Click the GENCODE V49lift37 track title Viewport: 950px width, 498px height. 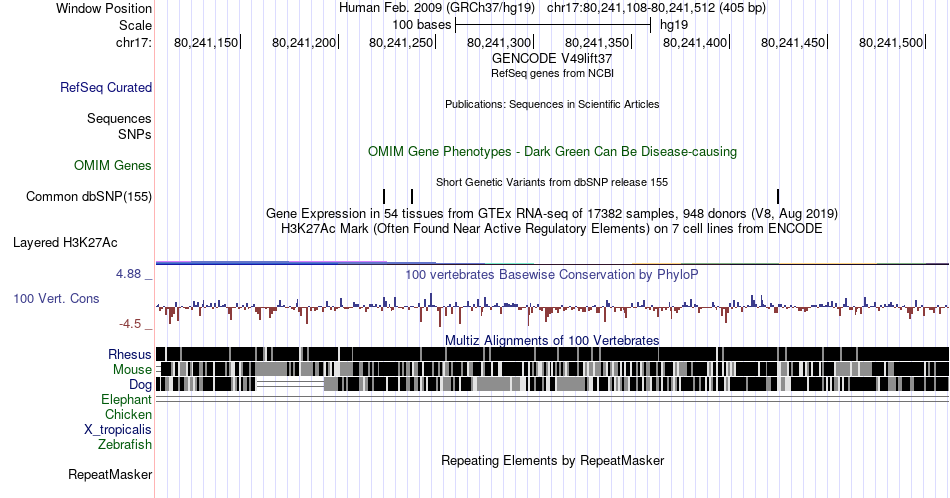[x=552, y=58]
